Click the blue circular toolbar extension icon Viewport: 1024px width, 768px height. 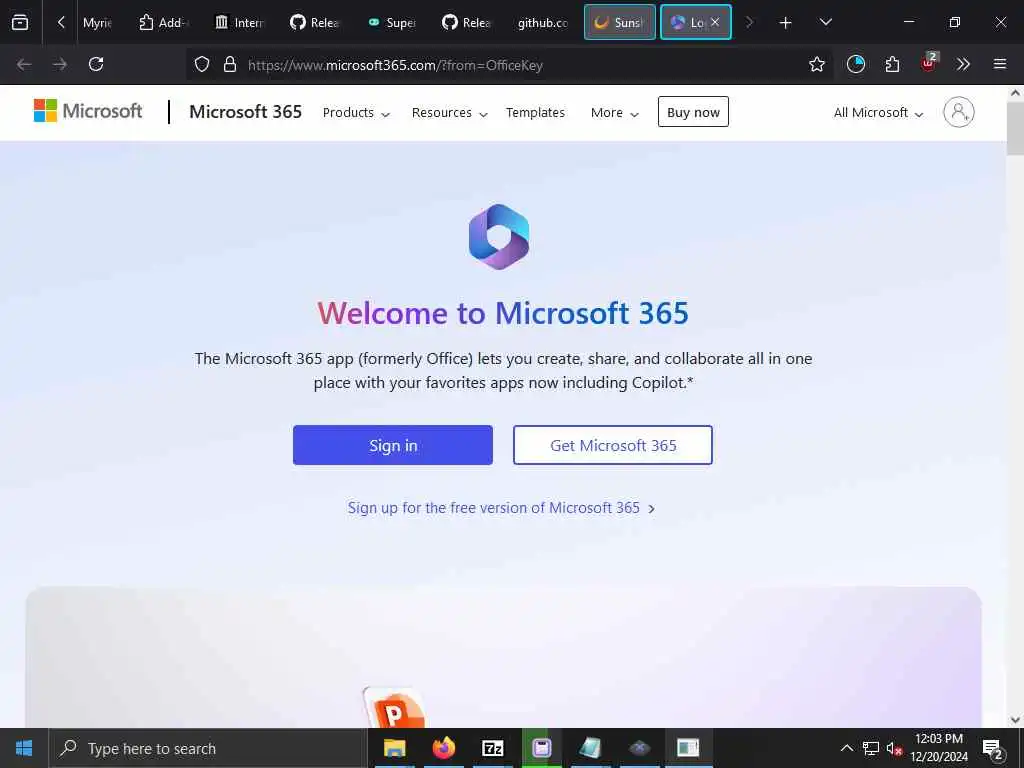(856, 64)
